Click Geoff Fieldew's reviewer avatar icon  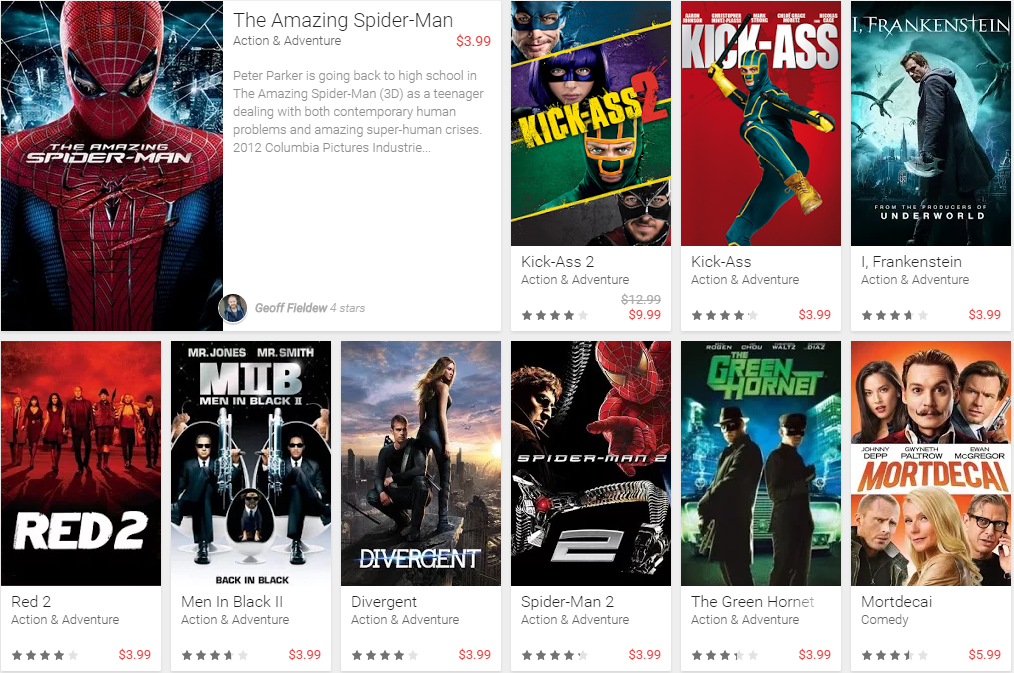[x=233, y=308]
